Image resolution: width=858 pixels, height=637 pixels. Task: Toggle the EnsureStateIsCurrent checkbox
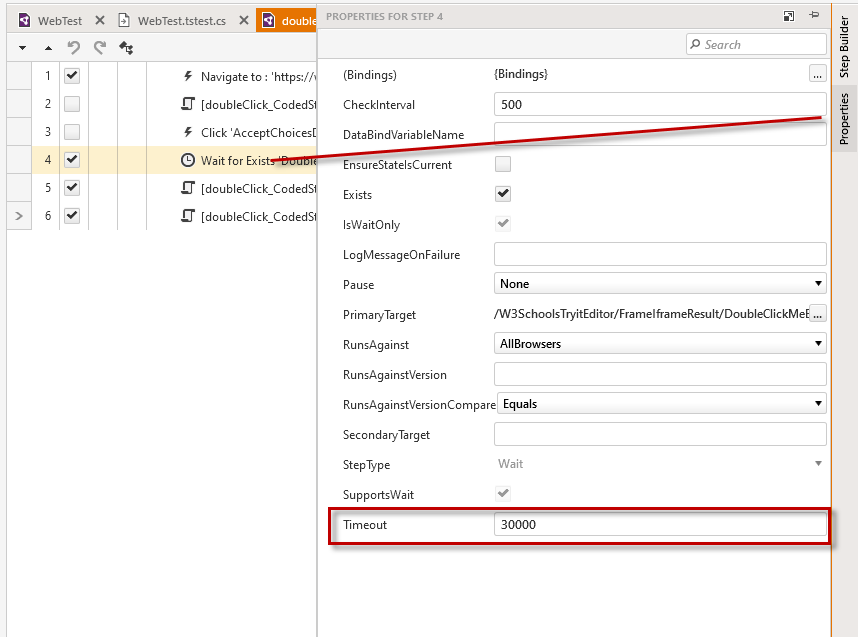tap(503, 164)
